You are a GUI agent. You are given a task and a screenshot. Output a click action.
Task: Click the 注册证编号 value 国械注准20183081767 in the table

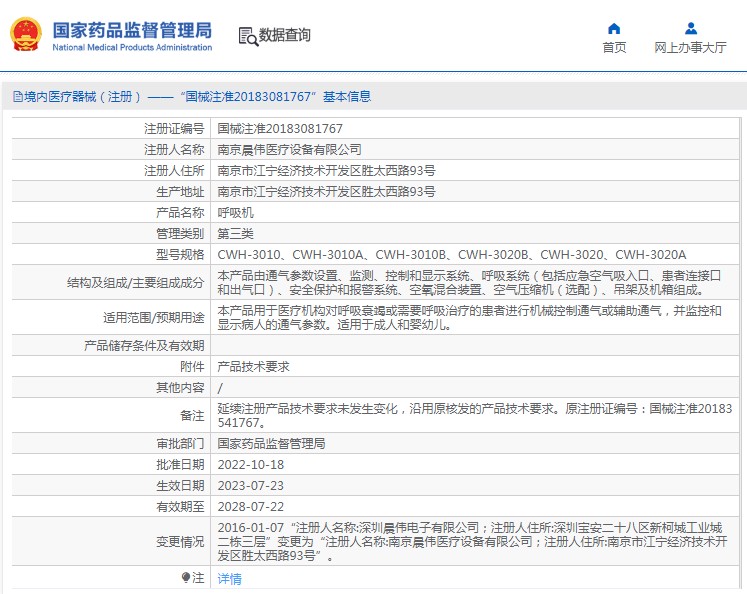pos(280,129)
